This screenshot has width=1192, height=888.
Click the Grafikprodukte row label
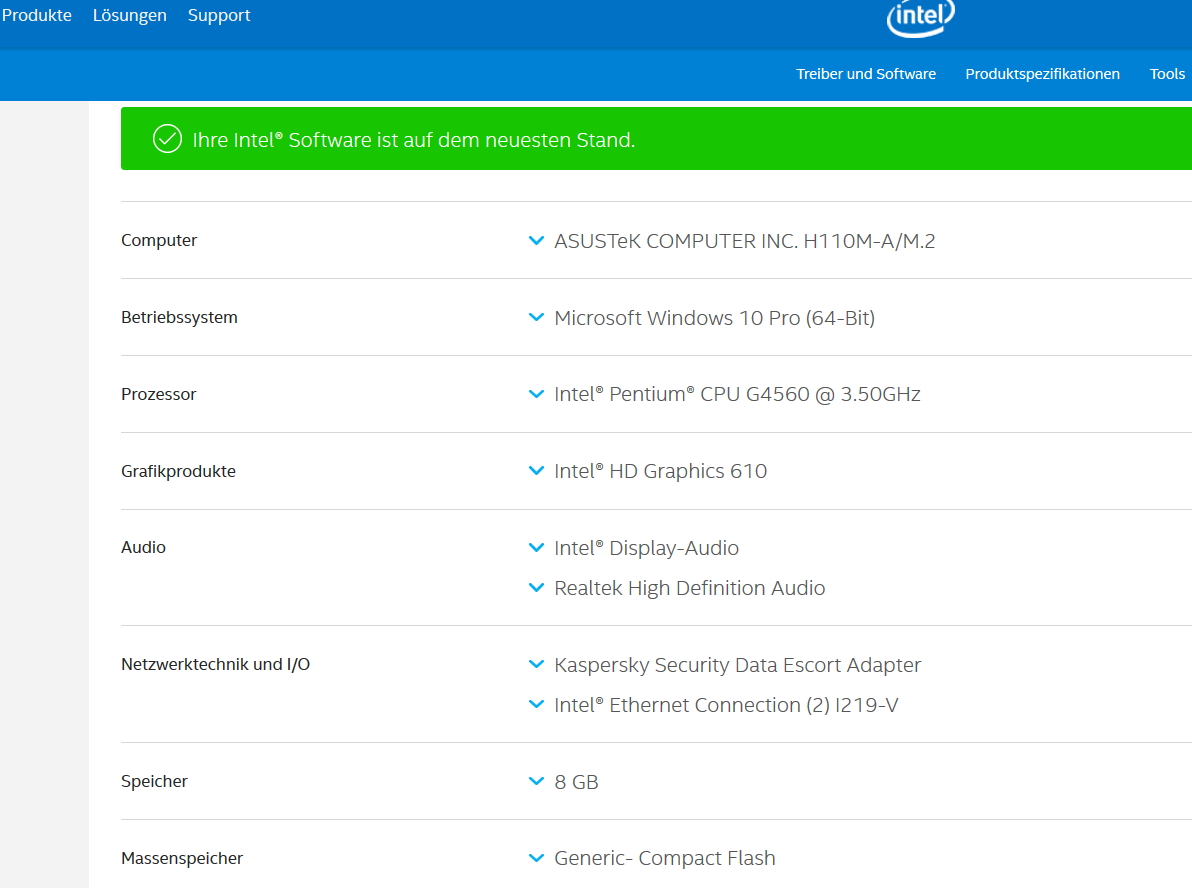click(179, 471)
